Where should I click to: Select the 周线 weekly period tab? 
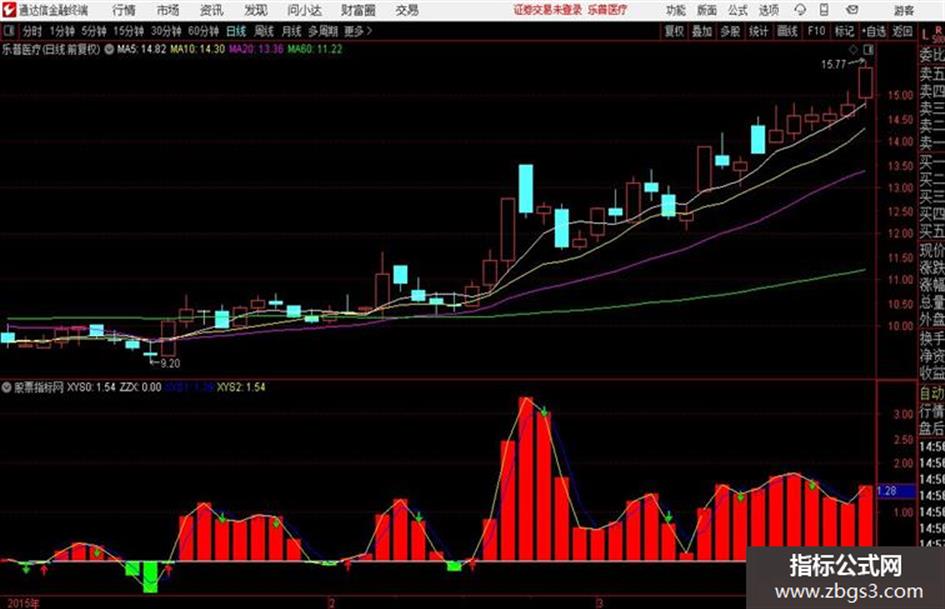(x=264, y=31)
